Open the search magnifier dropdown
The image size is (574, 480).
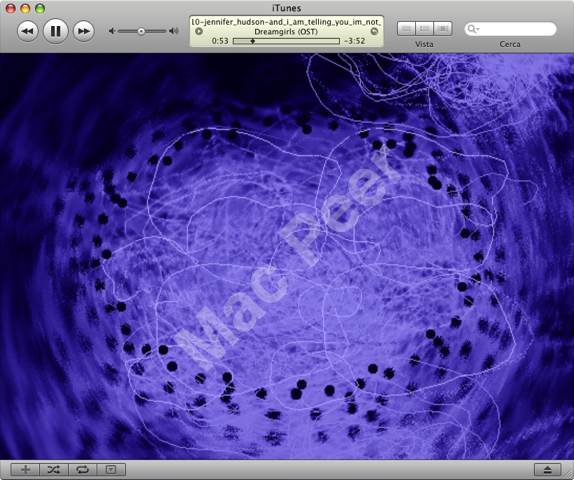click(x=473, y=29)
